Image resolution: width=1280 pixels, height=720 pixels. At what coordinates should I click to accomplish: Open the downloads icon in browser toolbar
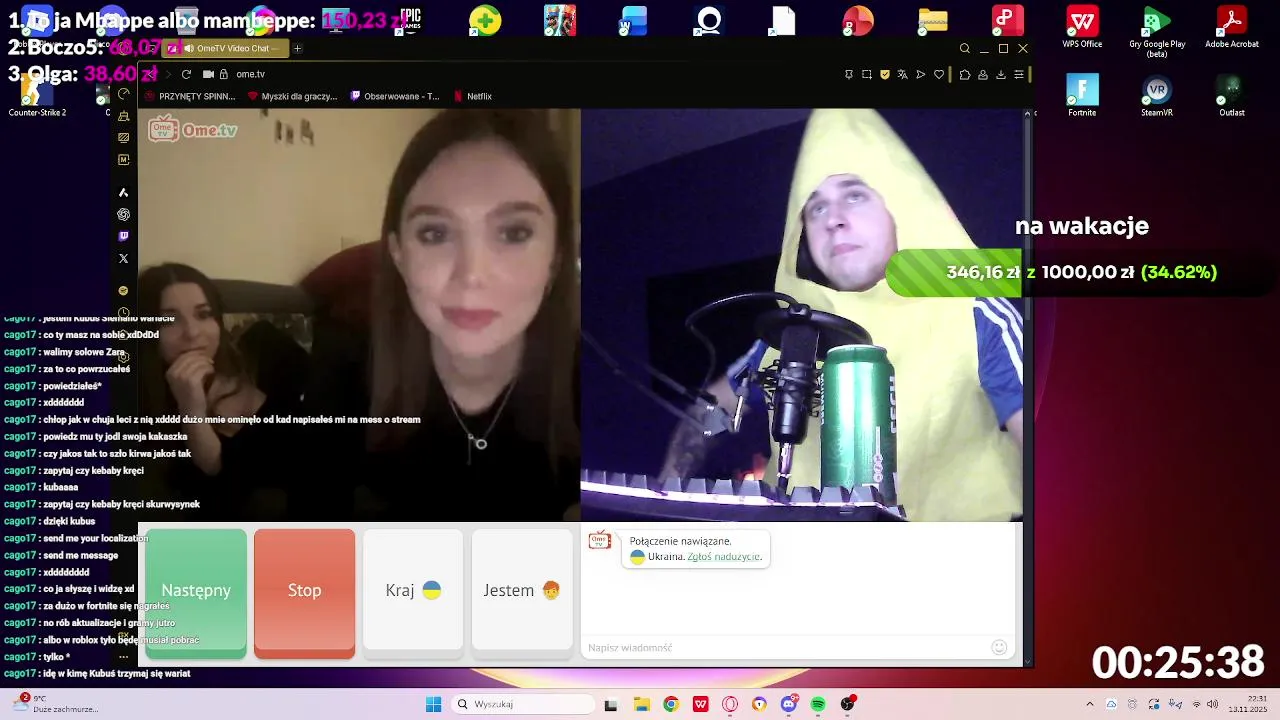[1001, 74]
